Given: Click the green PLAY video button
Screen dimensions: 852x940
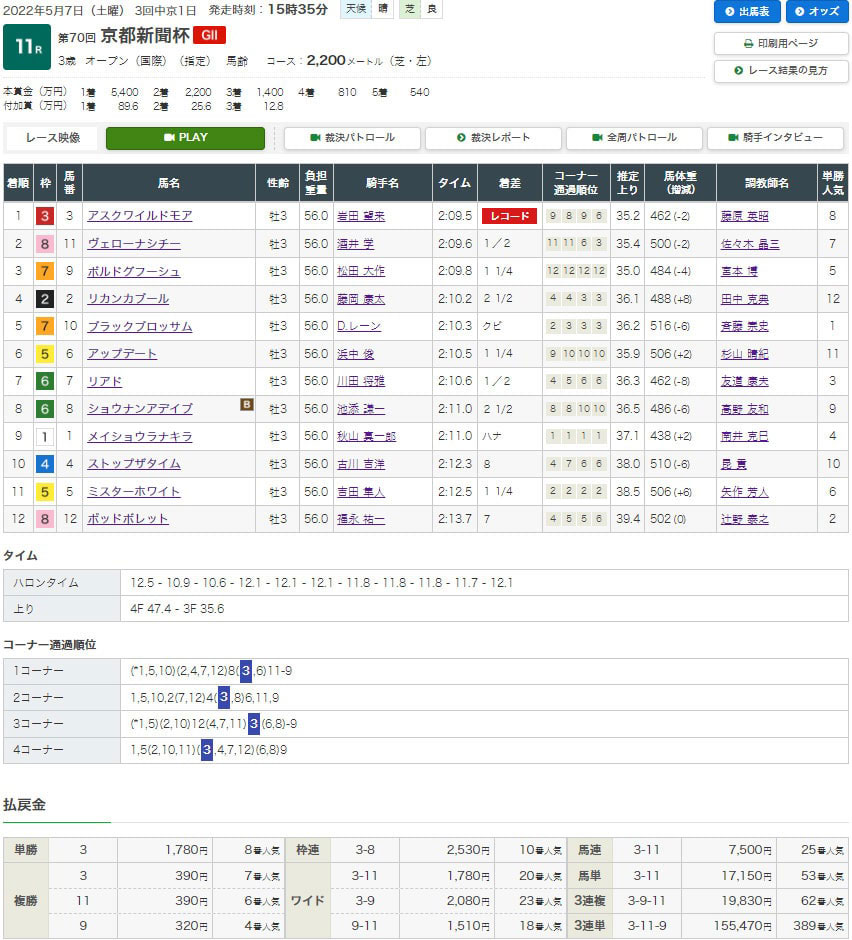Looking at the screenshot, I should click(x=185, y=138).
